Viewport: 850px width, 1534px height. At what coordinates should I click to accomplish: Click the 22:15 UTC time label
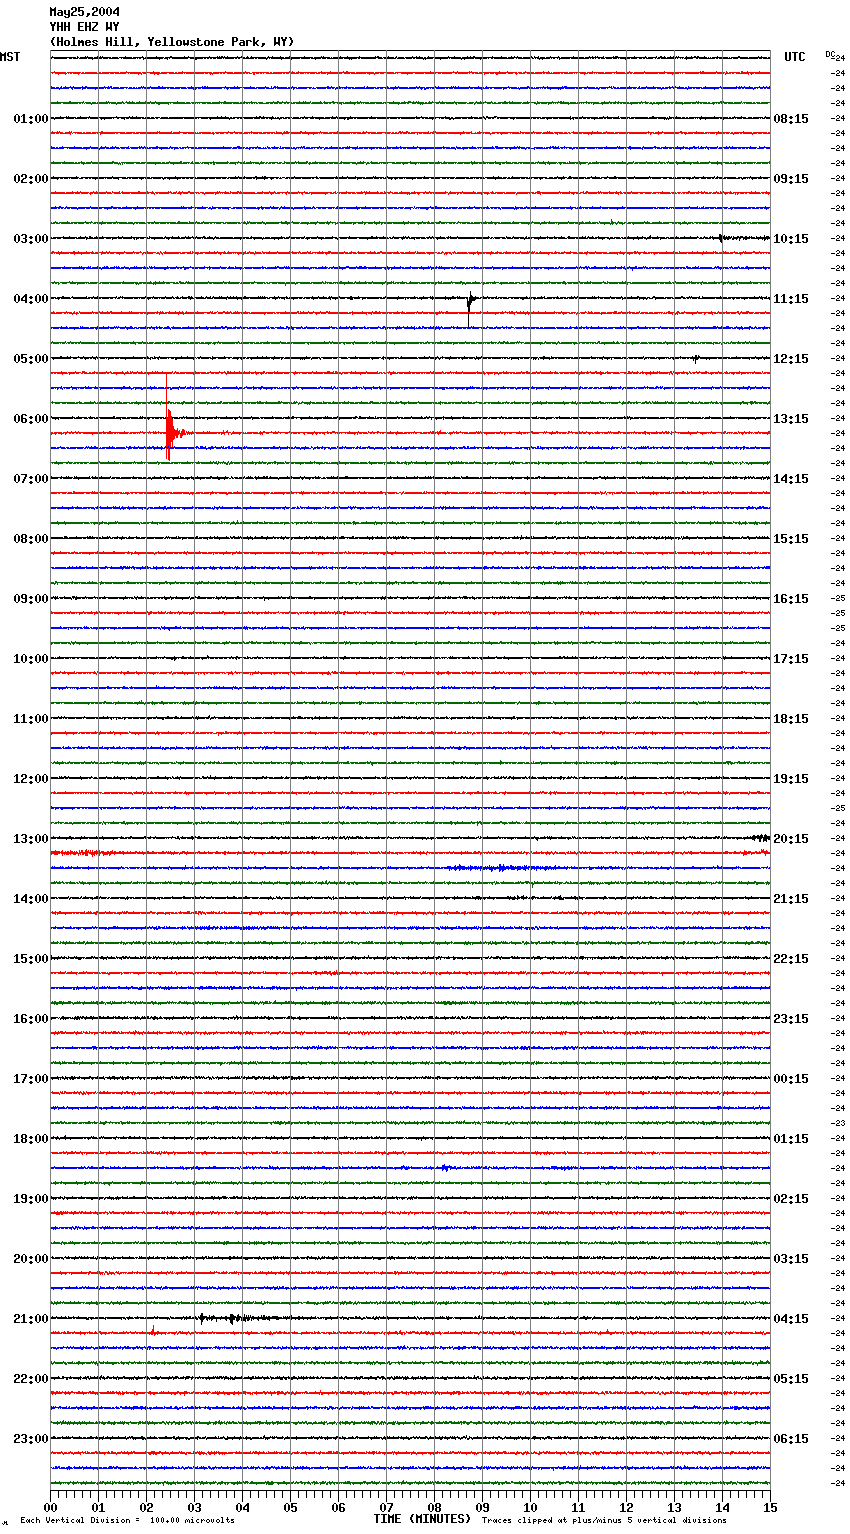[791, 959]
